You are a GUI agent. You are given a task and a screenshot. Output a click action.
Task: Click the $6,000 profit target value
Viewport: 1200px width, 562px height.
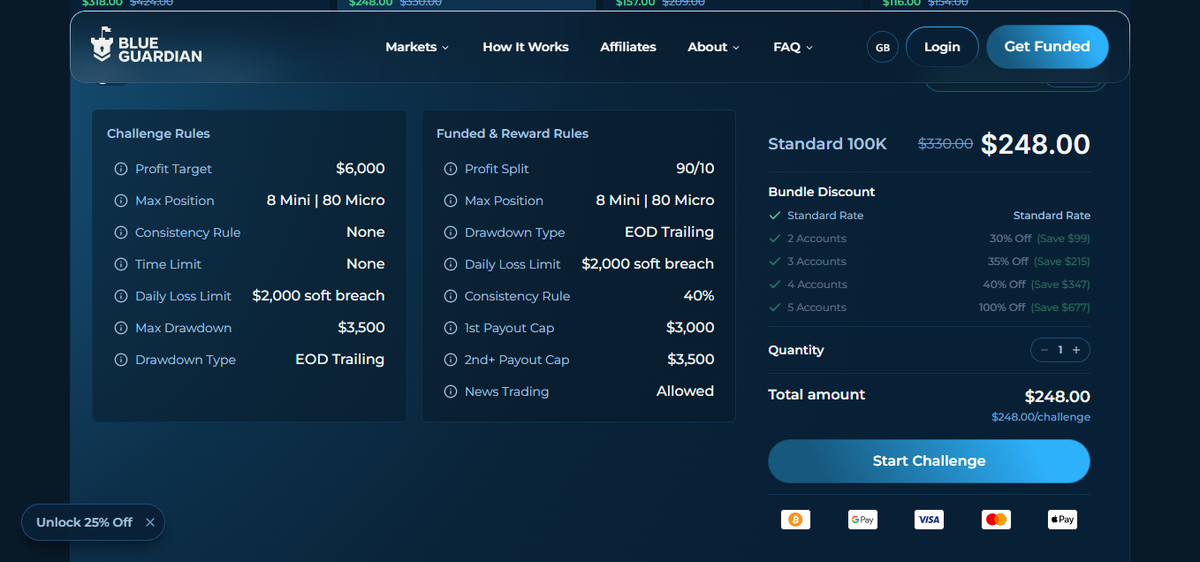pos(360,169)
